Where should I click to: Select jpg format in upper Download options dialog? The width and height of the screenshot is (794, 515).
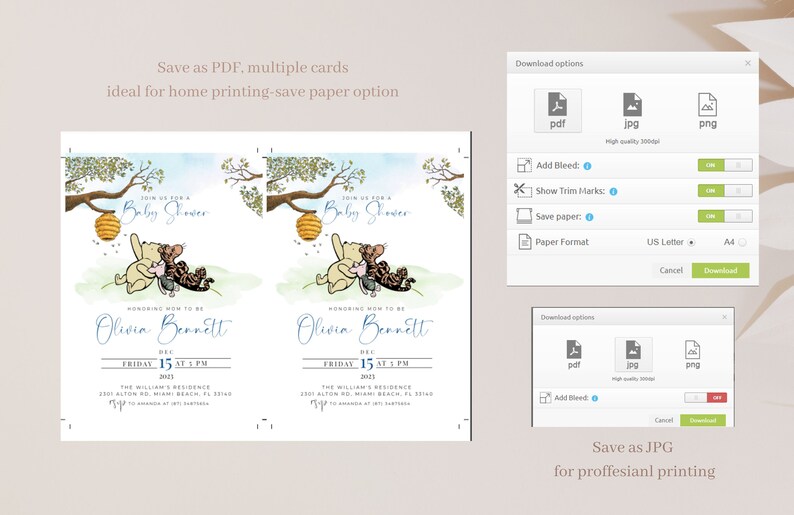pyautogui.click(x=631, y=110)
